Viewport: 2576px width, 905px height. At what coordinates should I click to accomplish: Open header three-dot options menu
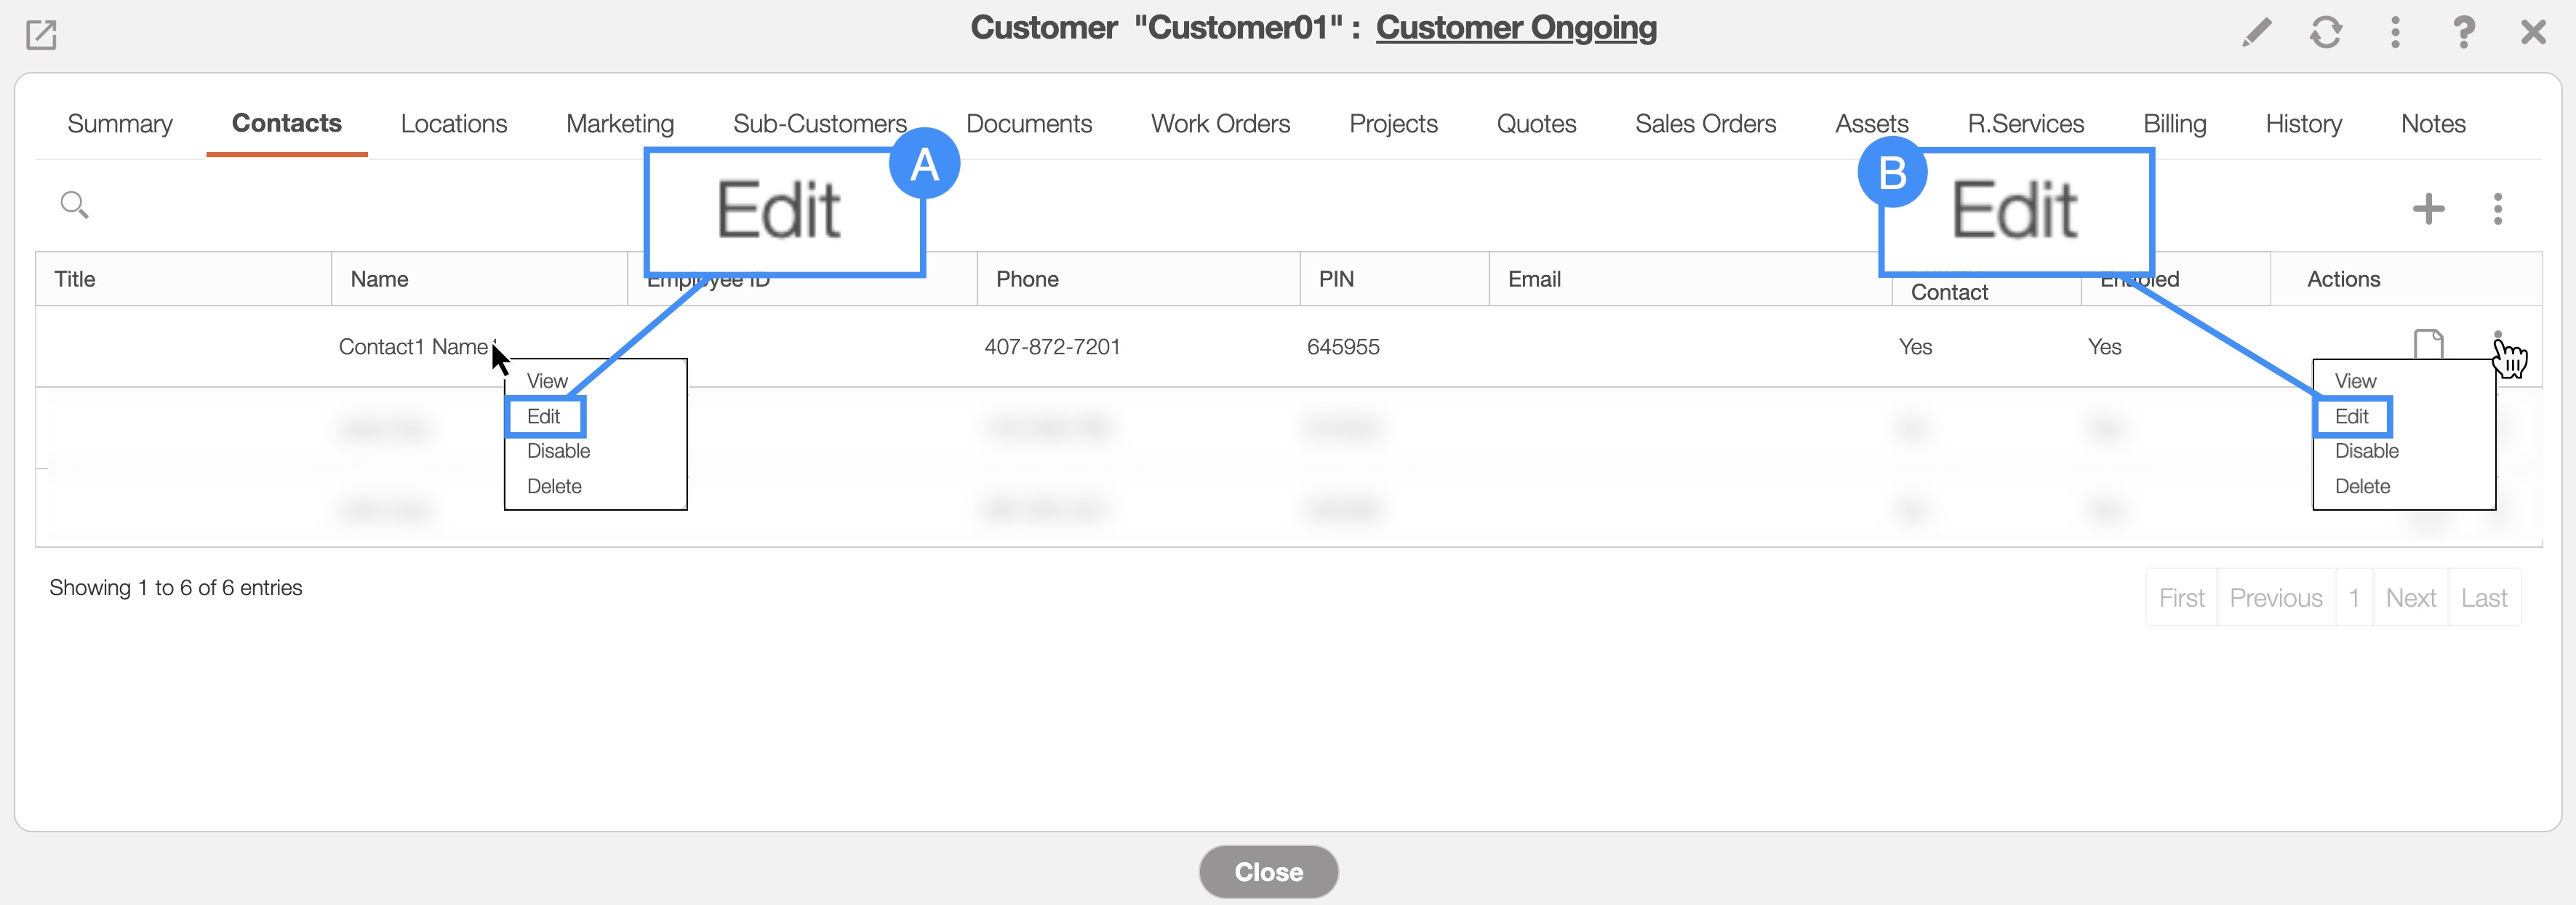pos(2394,33)
